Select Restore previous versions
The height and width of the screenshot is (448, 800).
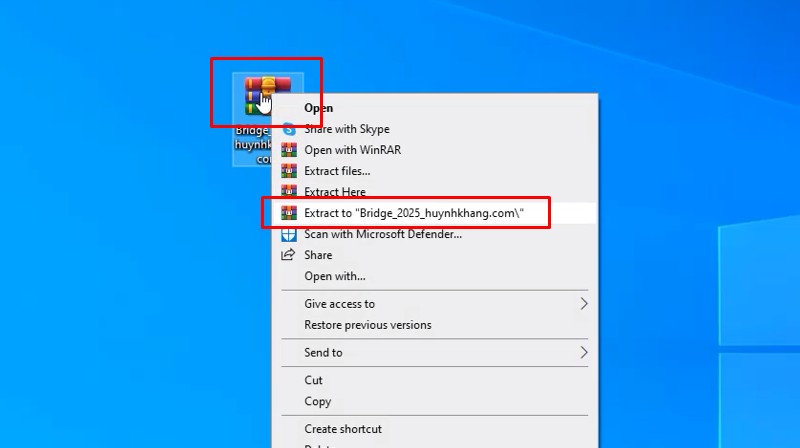[x=368, y=325]
